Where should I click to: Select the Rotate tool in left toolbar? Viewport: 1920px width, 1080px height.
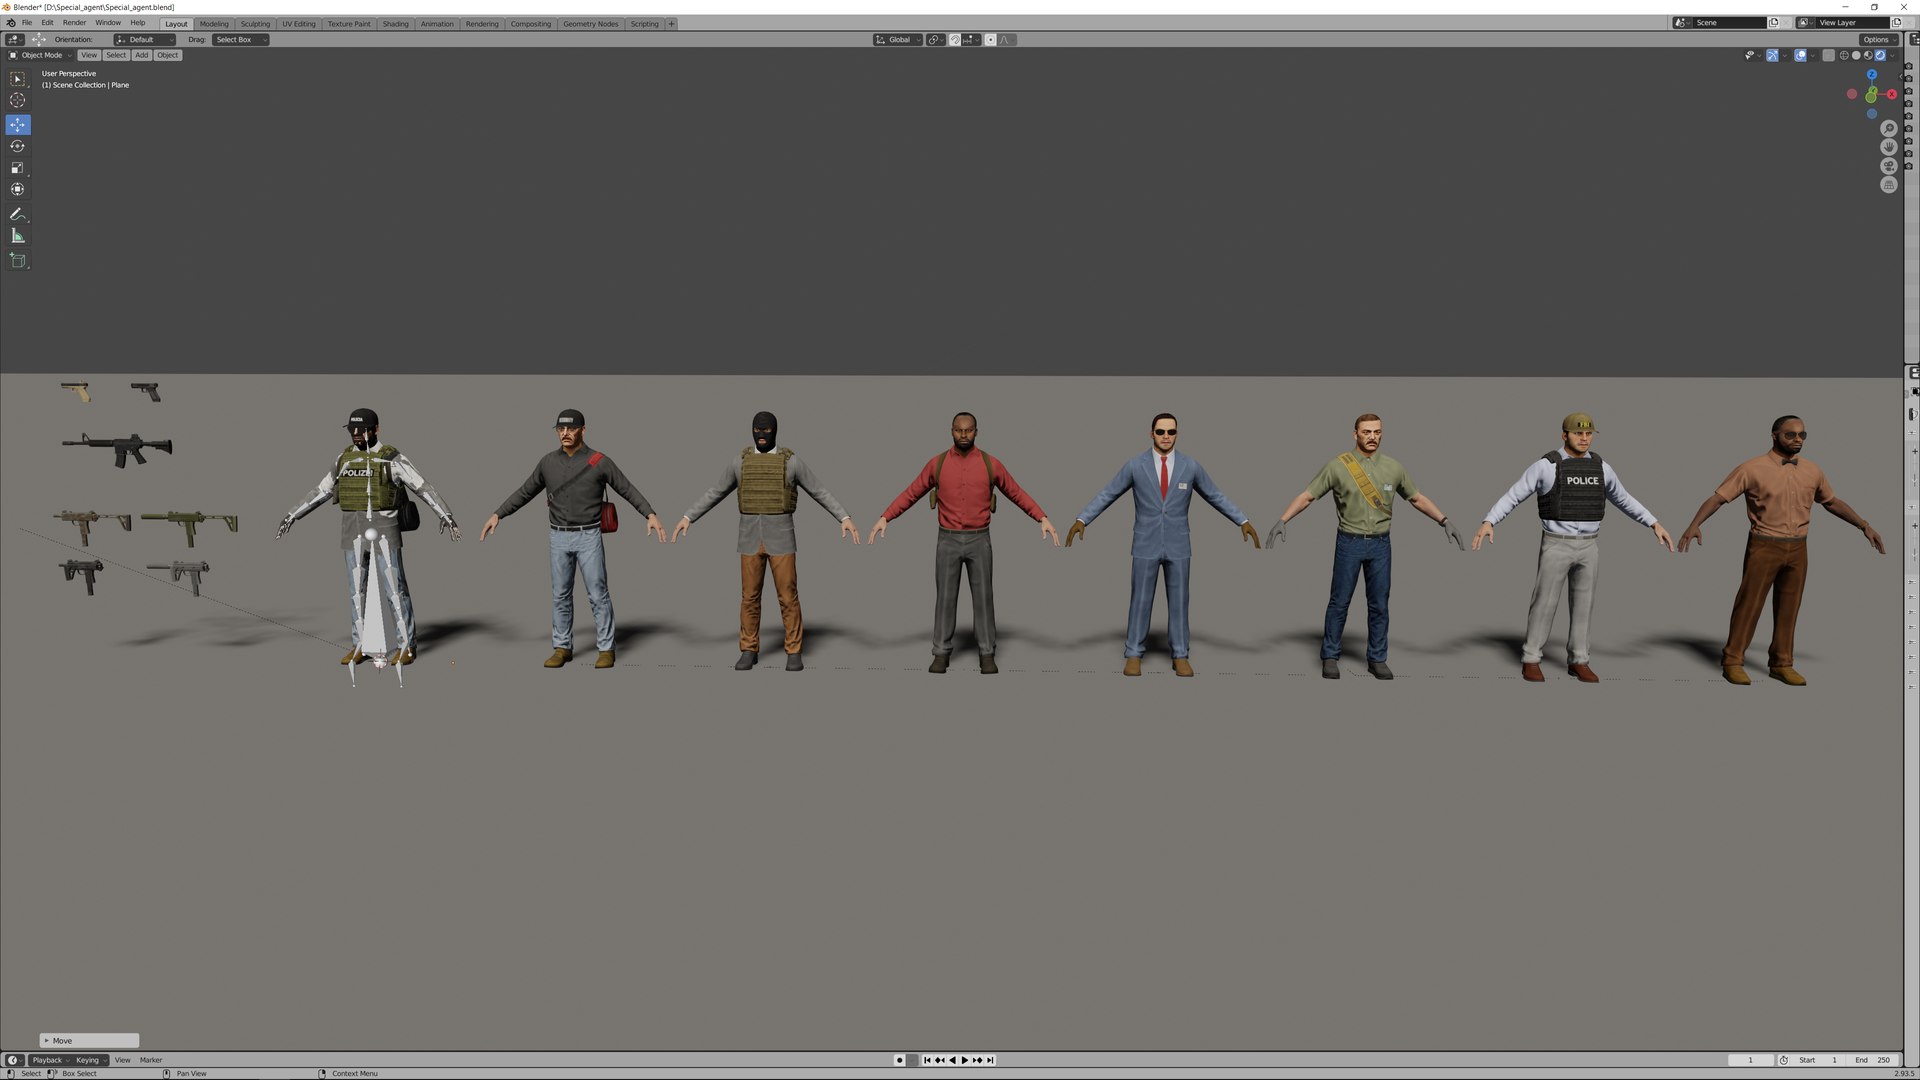click(x=18, y=146)
